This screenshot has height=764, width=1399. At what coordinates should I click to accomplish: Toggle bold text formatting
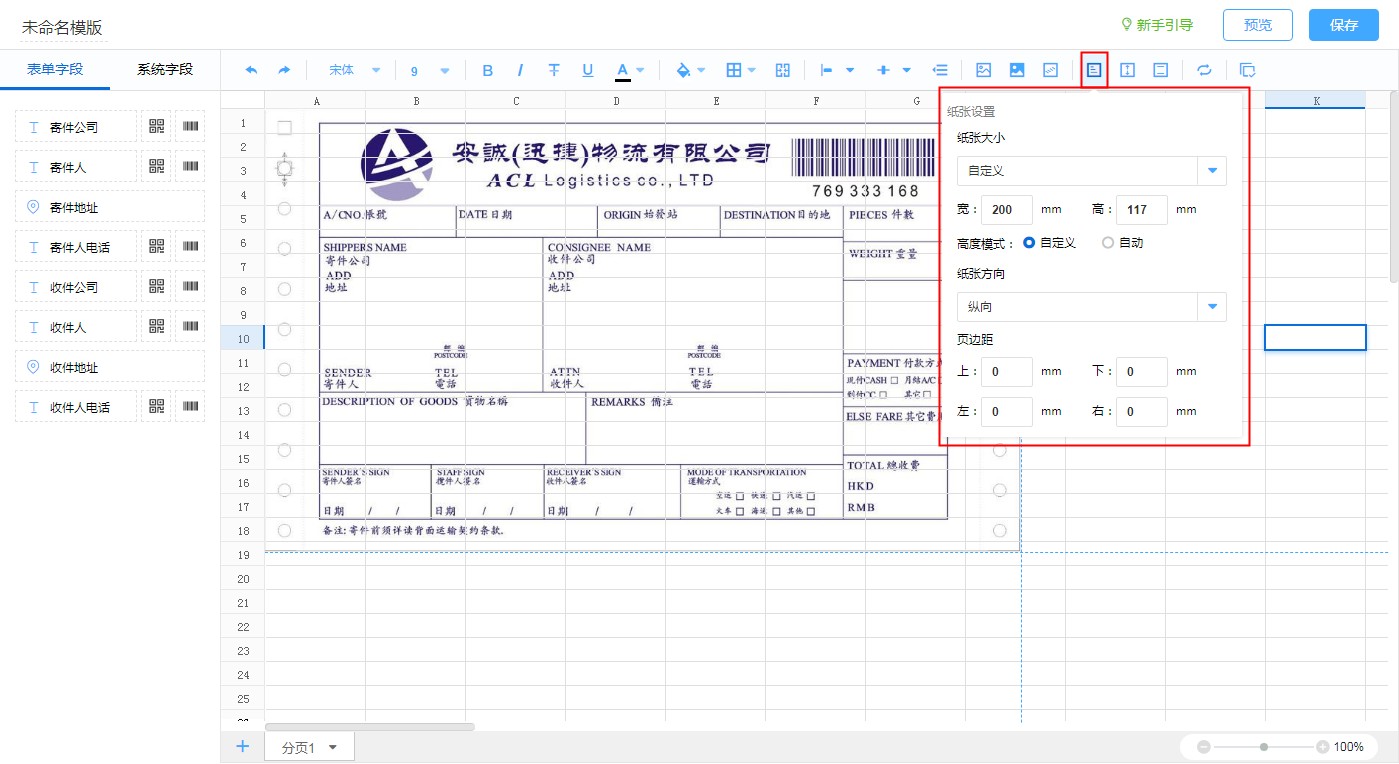coord(488,70)
